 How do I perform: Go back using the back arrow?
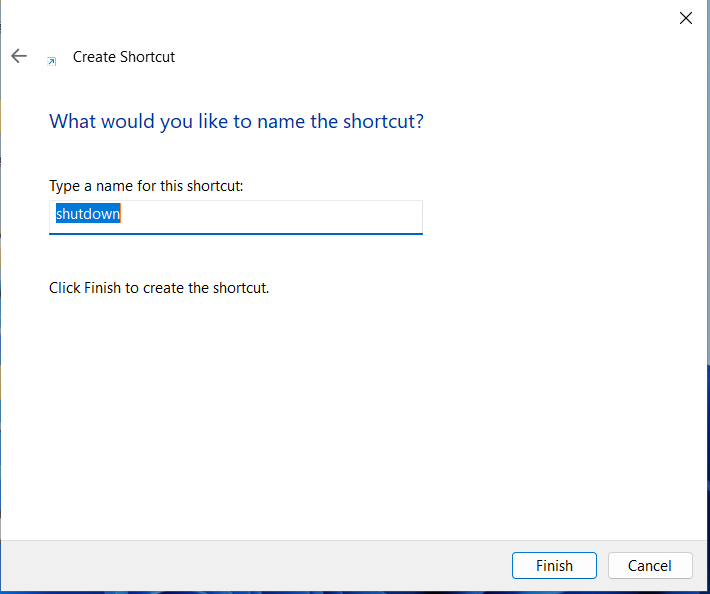tap(19, 57)
